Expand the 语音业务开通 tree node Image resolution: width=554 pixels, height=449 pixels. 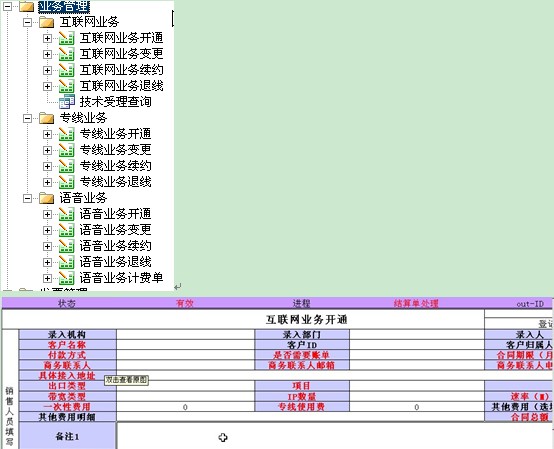point(47,214)
